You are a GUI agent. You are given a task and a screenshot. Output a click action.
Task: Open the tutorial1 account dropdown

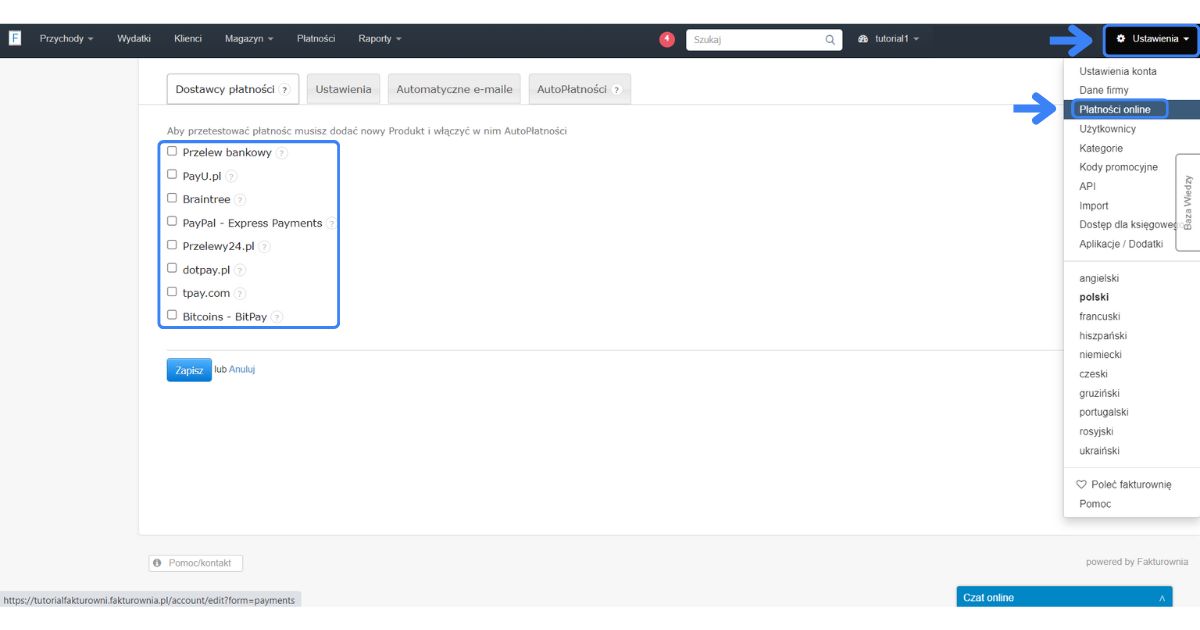(889, 39)
